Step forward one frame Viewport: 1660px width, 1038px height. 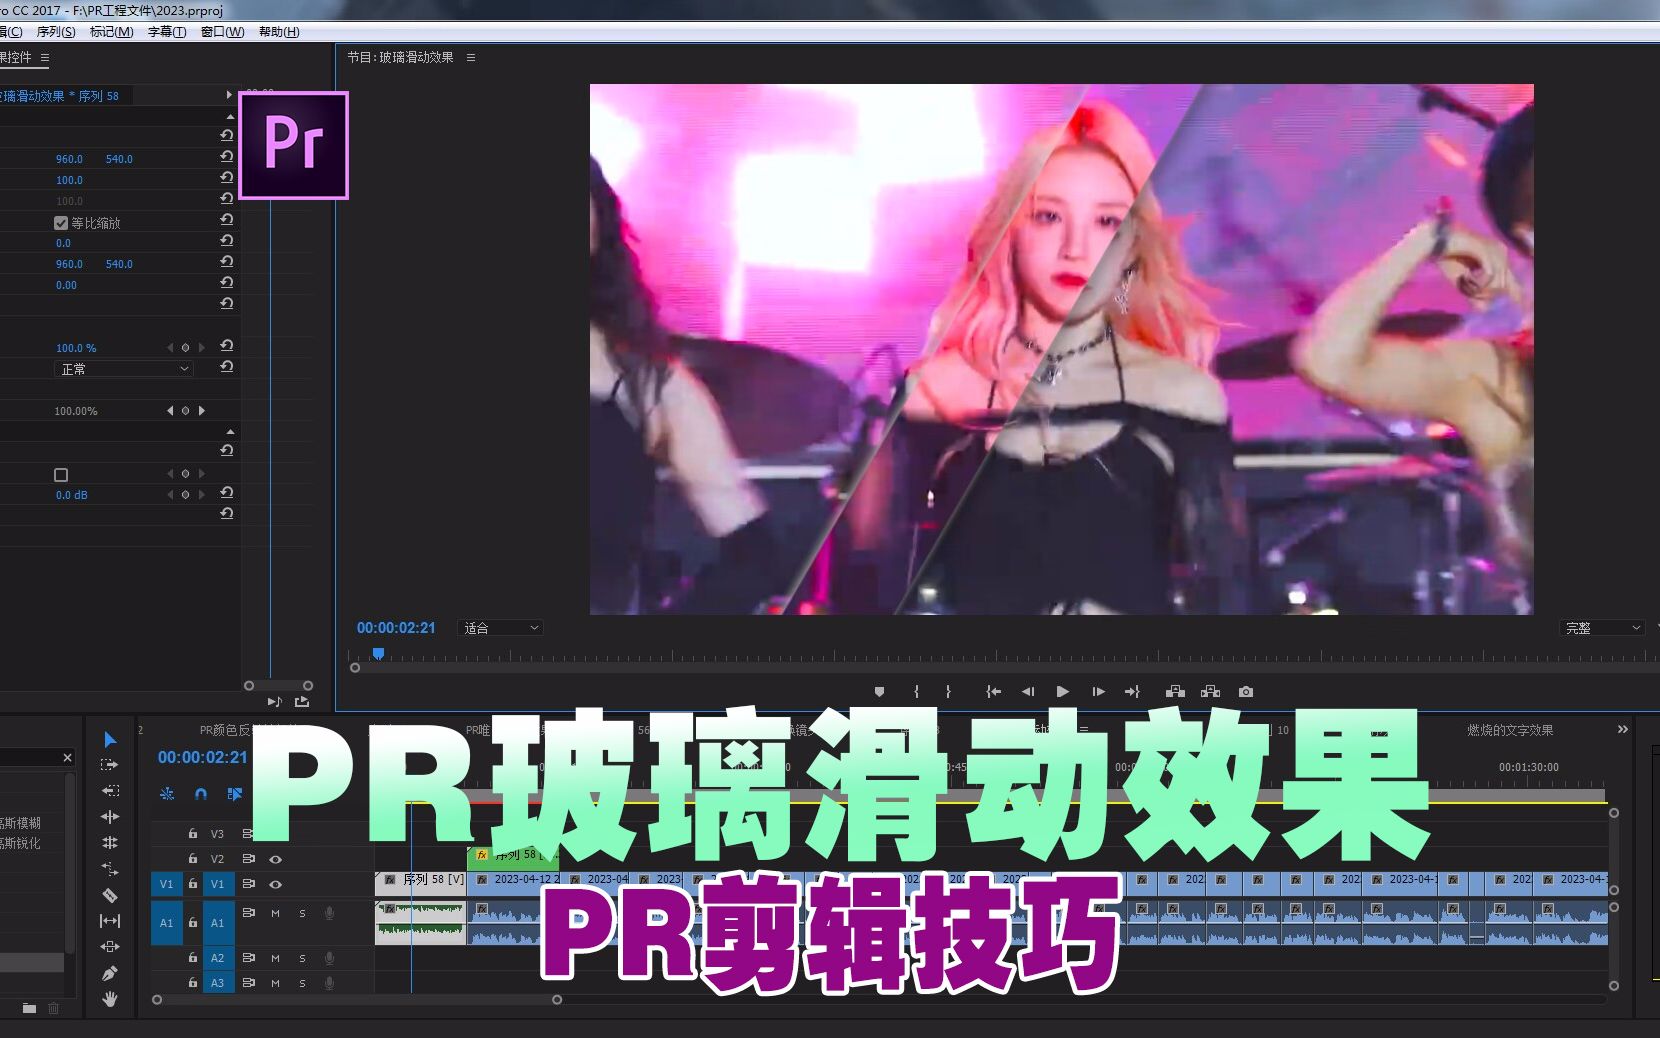[1098, 692]
